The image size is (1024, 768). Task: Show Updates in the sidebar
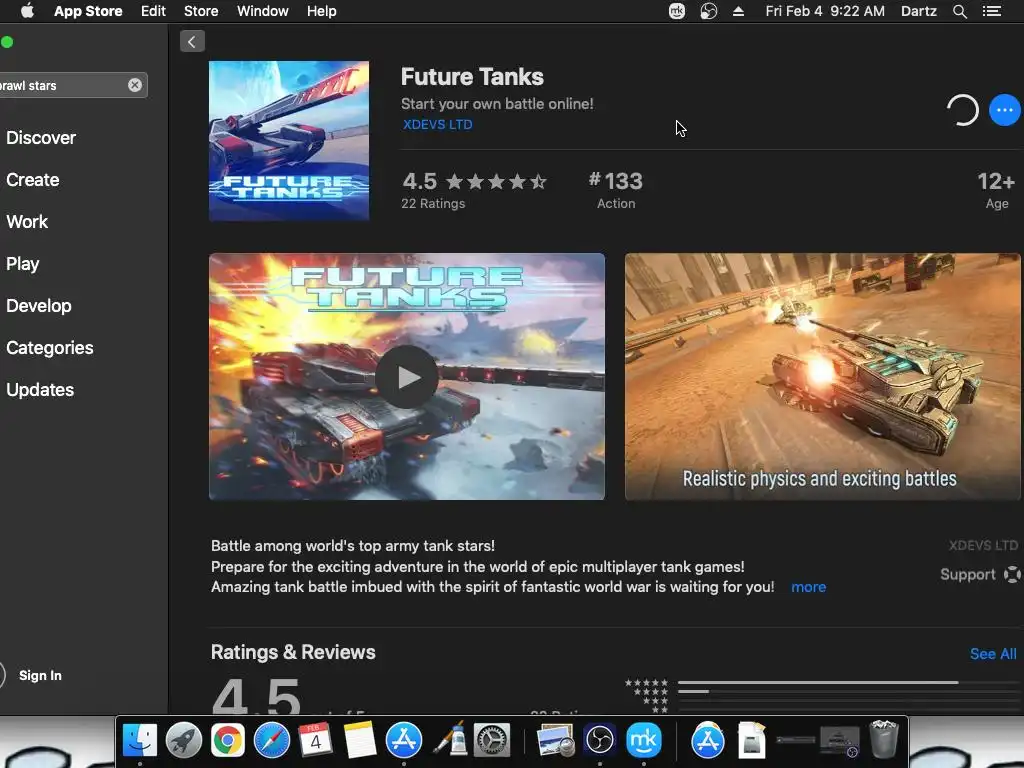(40, 390)
